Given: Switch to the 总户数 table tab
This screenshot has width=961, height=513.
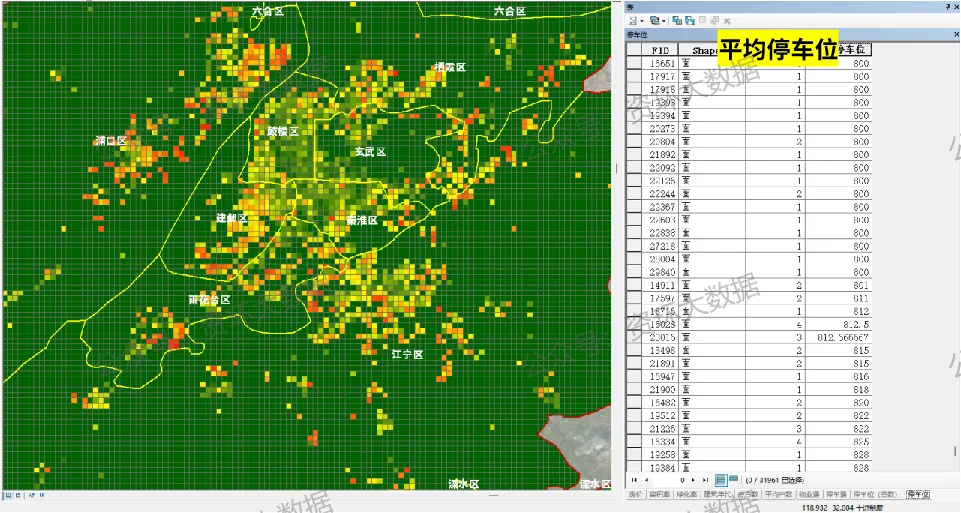Looking at the screenshot, I should click(x=747, y=494).
